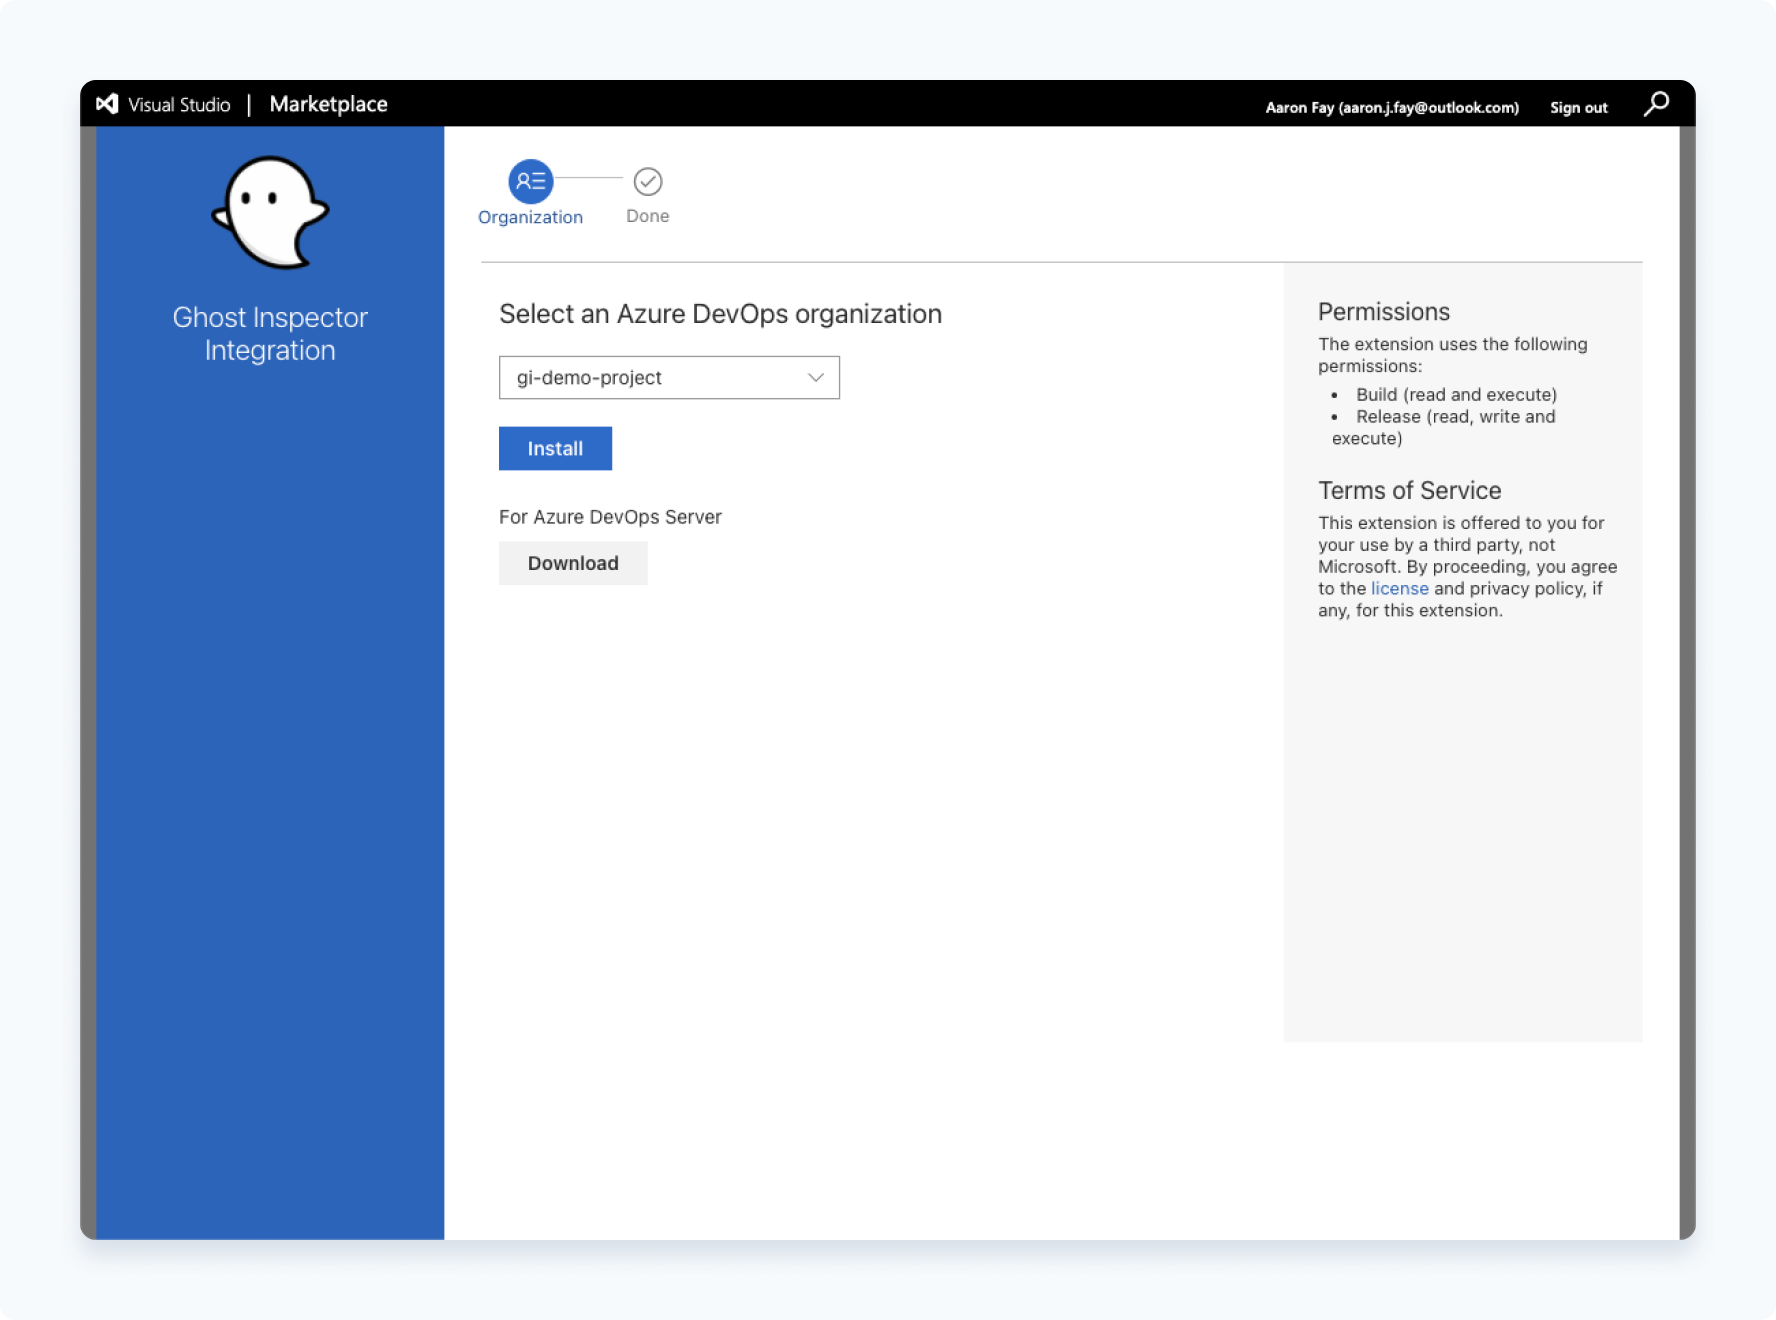
Task: Click the circled checkmark above Done
Action: click(x=647, y=181)
